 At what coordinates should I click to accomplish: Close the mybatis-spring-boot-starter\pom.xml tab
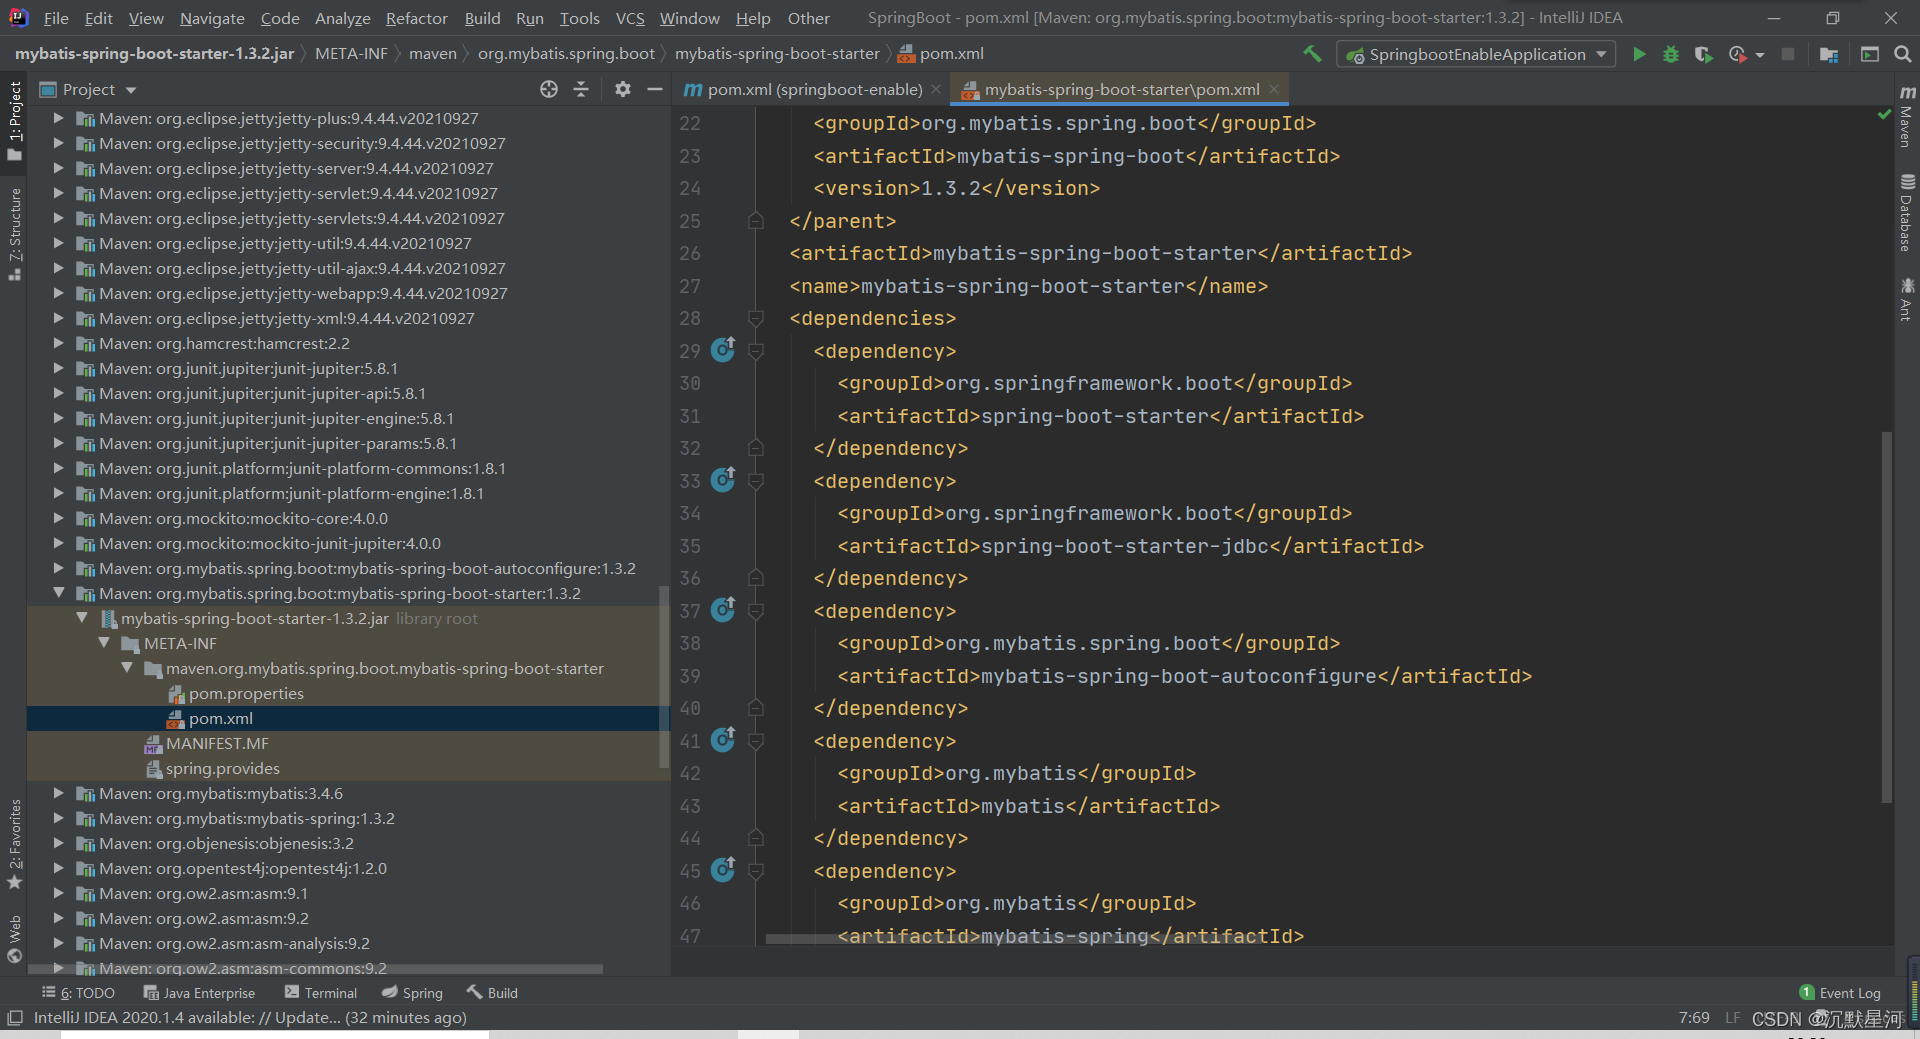[1274, 89]
